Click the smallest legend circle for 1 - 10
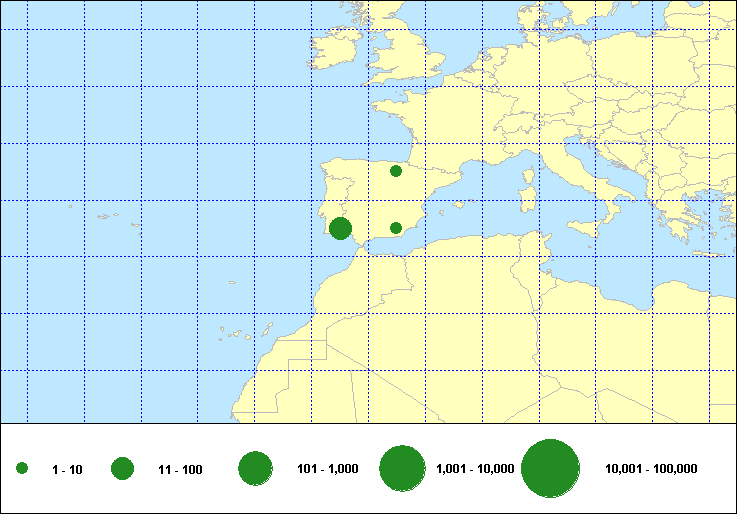Screen dimensions: 737x514 point(22,468)
